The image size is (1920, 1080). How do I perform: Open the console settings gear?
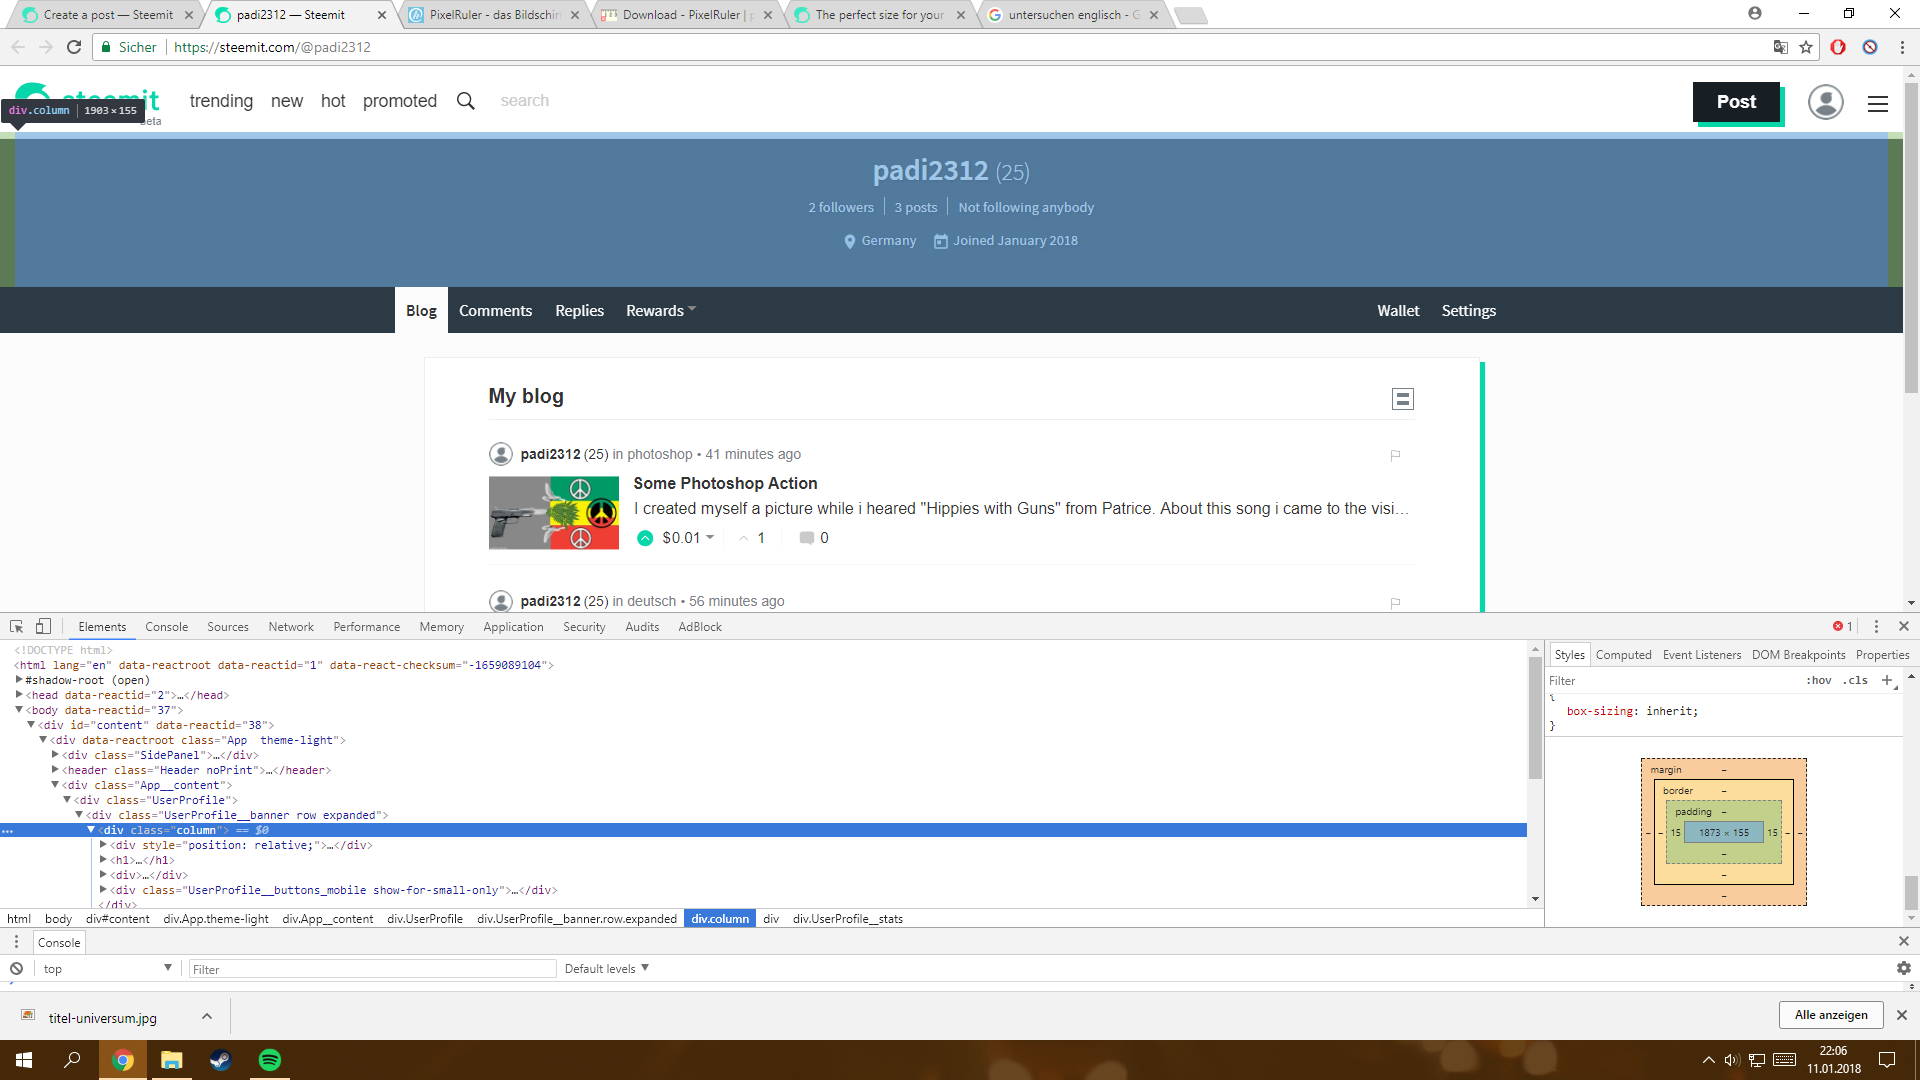click(1904, 968)
